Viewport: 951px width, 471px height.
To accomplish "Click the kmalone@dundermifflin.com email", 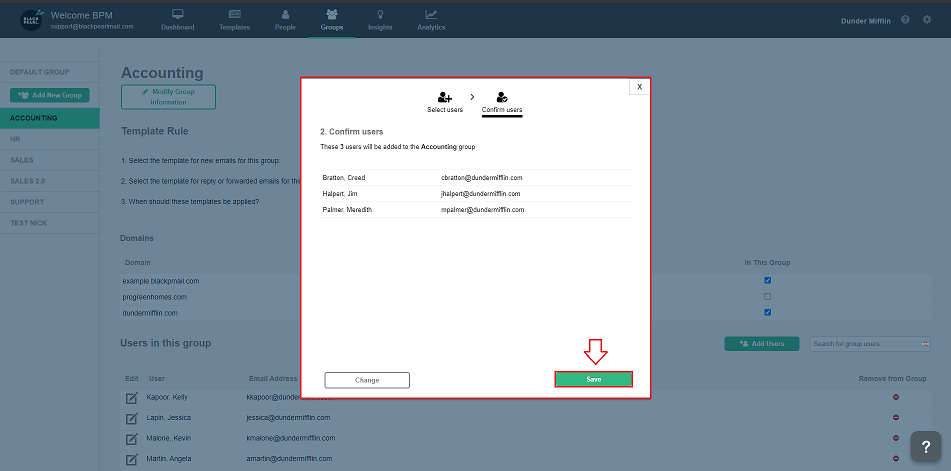I will 291,438.
